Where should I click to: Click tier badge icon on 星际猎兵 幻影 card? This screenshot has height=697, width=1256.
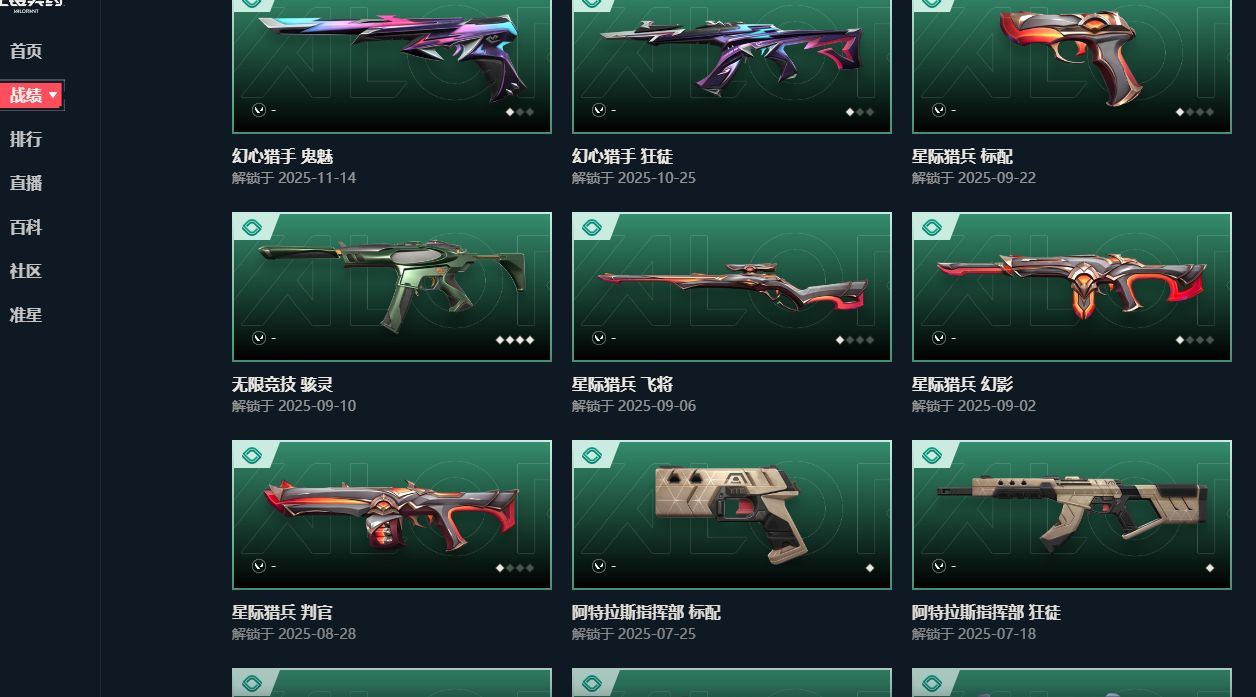click(932, 228)
